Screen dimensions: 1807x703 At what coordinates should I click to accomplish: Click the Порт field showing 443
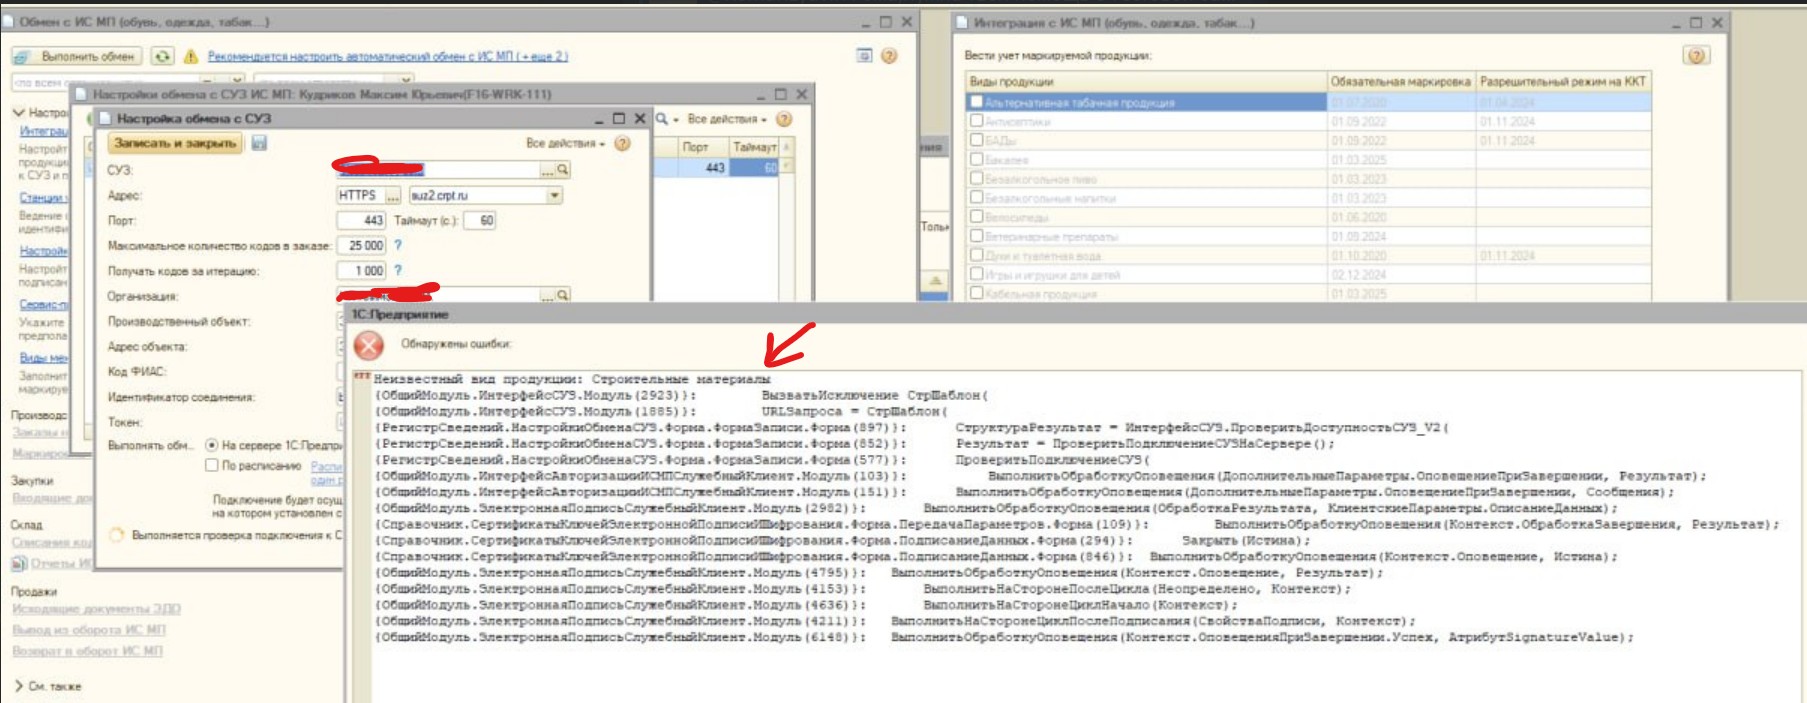click(361, 220)
